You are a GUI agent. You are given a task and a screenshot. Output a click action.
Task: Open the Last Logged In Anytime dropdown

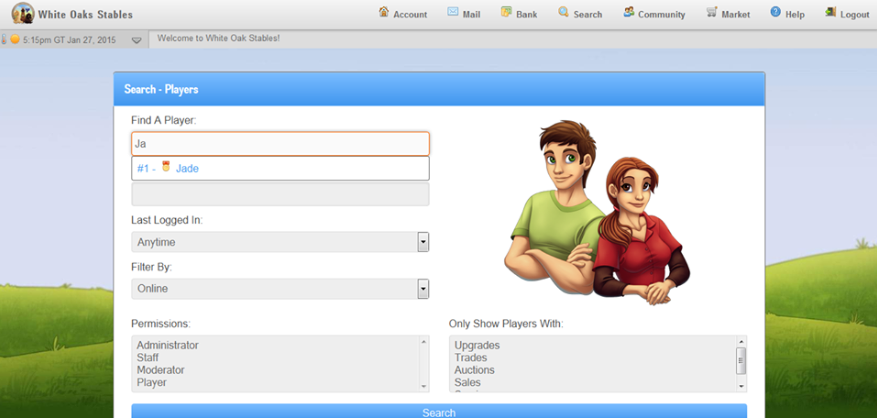coord(280,242)
